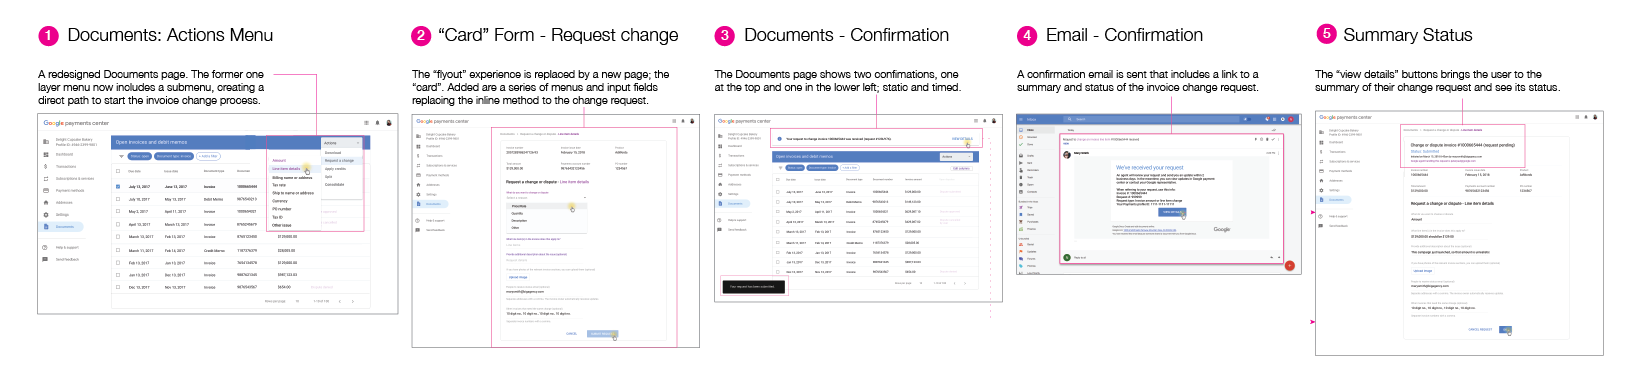
Task: Step 3 mockup: click Edit columns button
Action: pyautogui.click(x=962, y=168)
